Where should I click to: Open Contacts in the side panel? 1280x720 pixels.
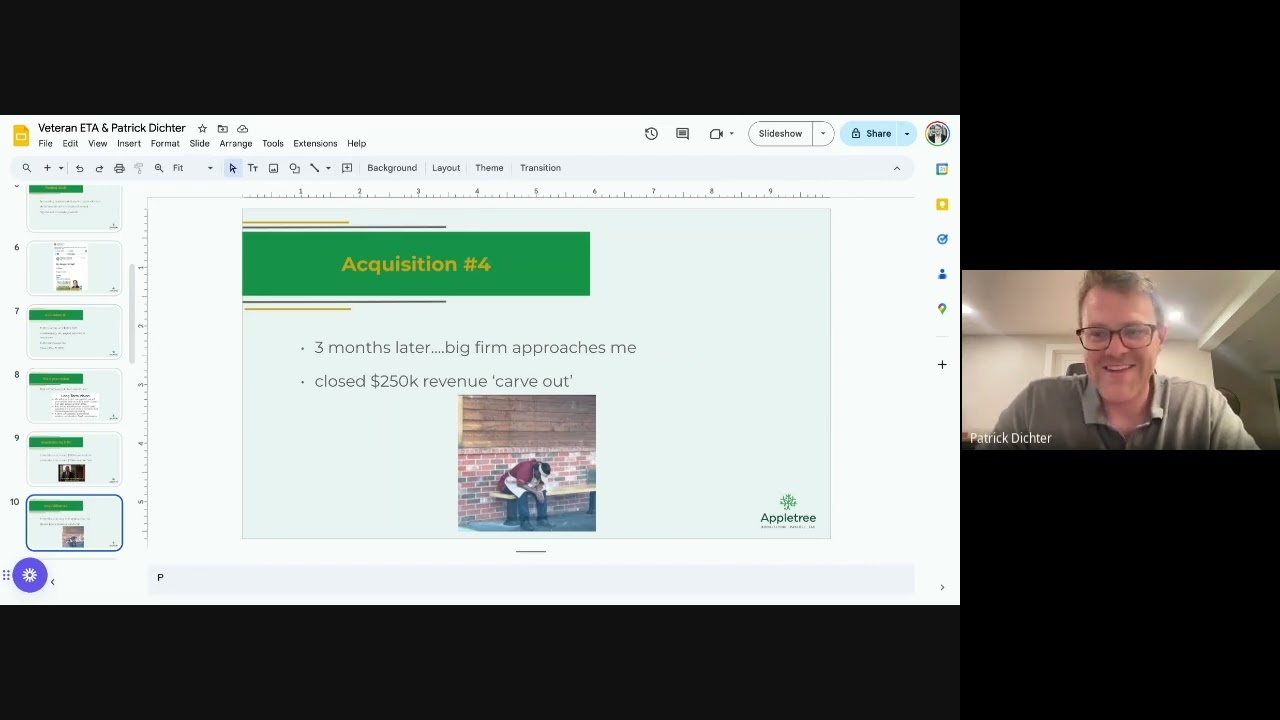click(942, 274)
